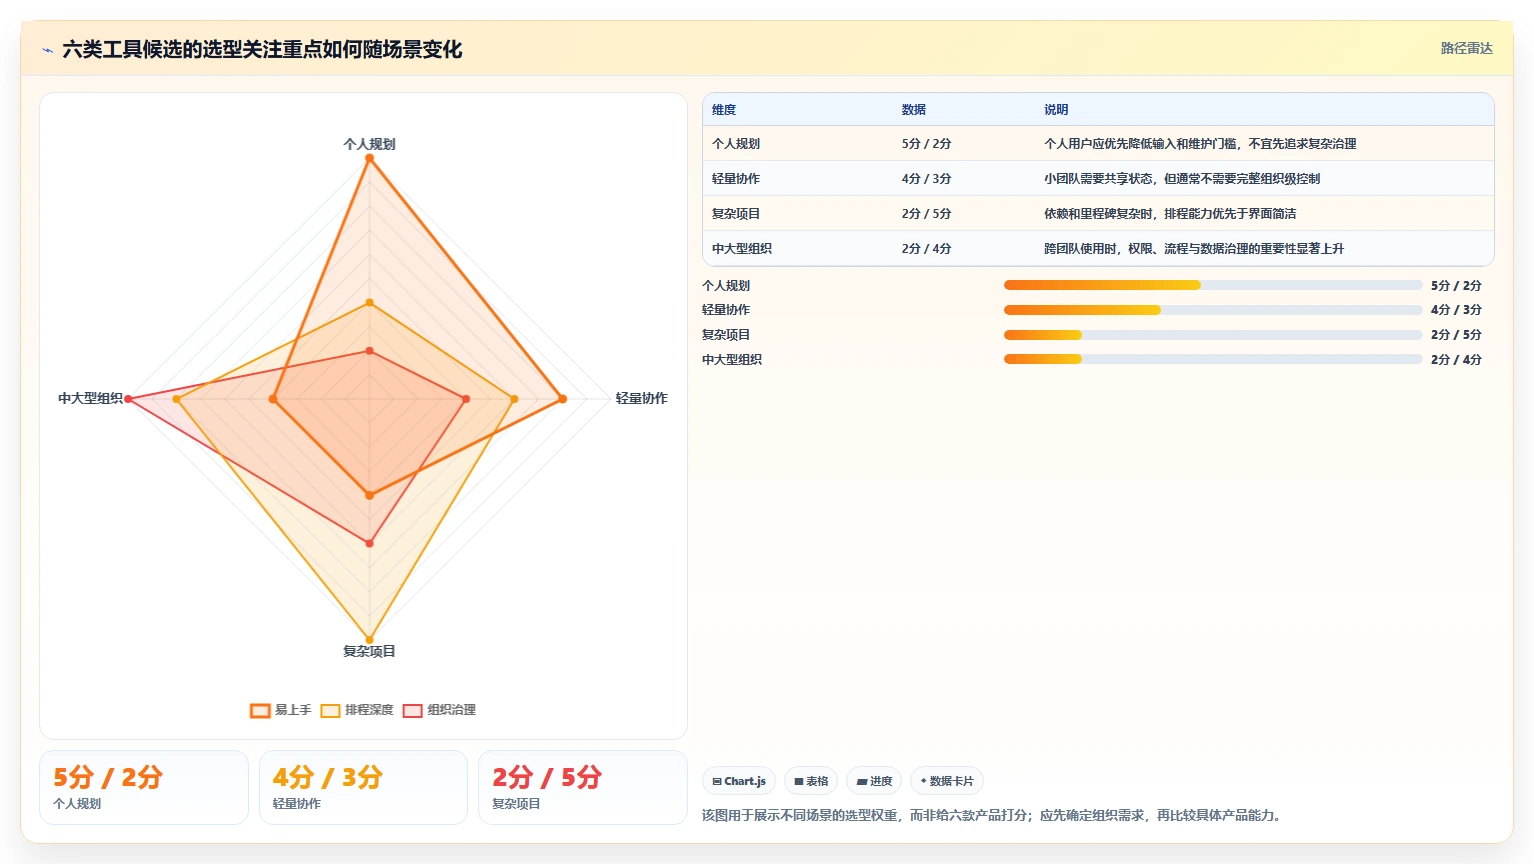Click the 路径雷达 label in header

pyautogui.click(x=1466, y=48)
